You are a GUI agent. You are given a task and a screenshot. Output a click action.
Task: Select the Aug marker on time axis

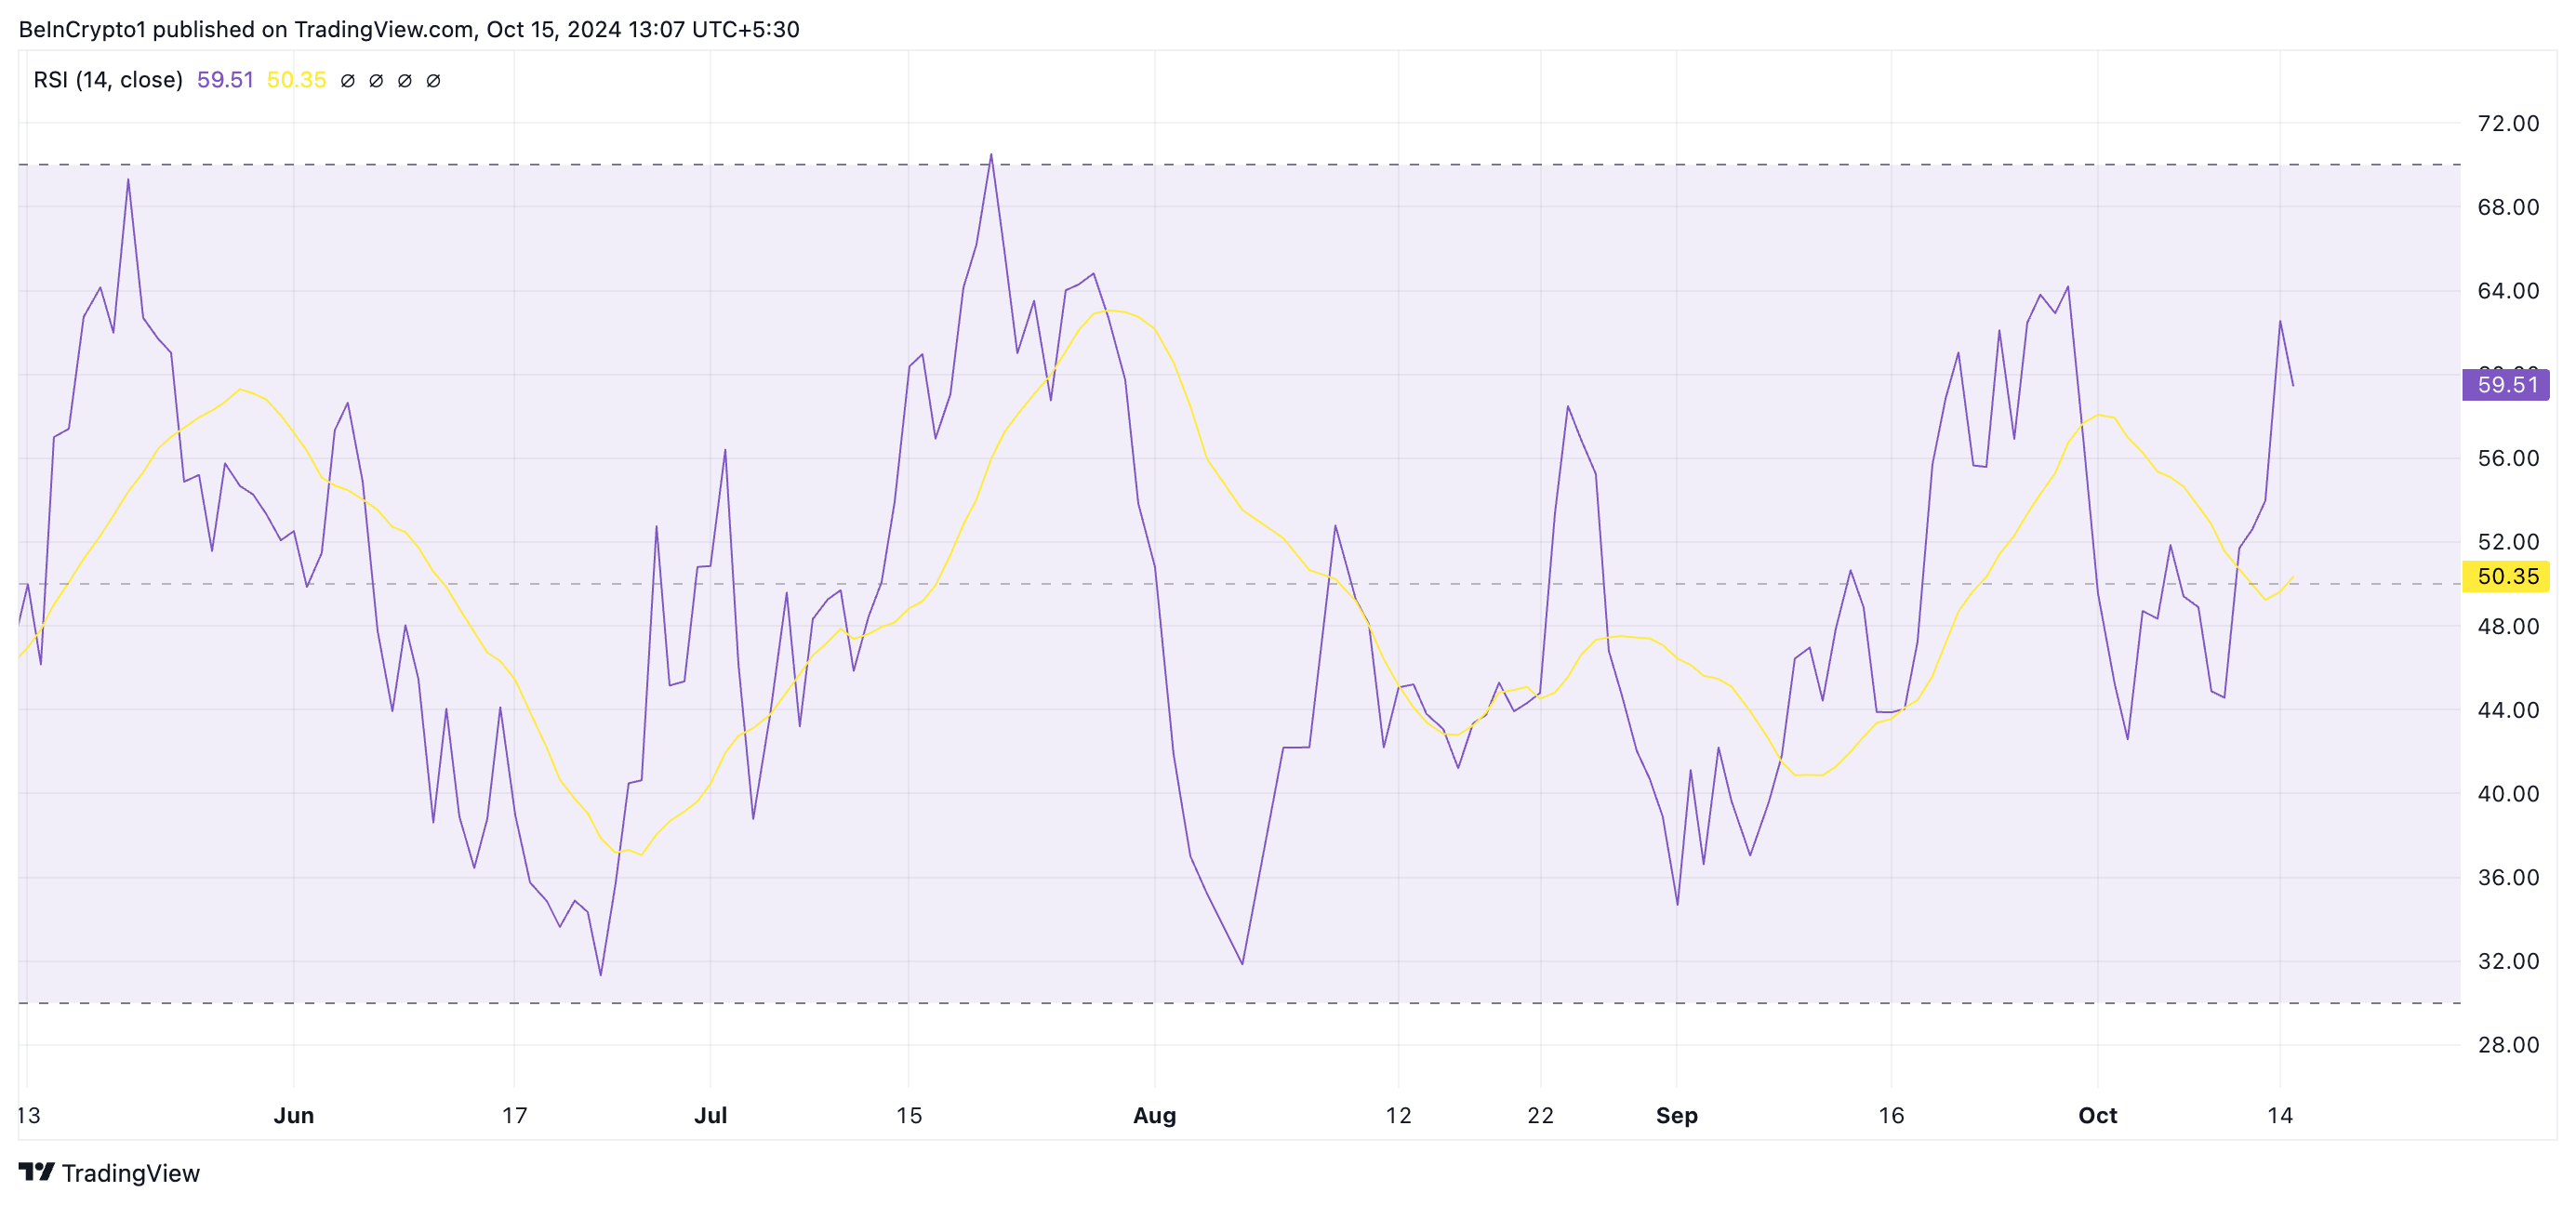[x=1154, y=1115]
